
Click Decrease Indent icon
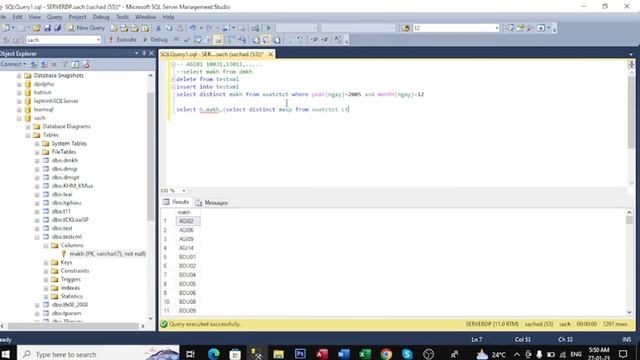(314, 40)
